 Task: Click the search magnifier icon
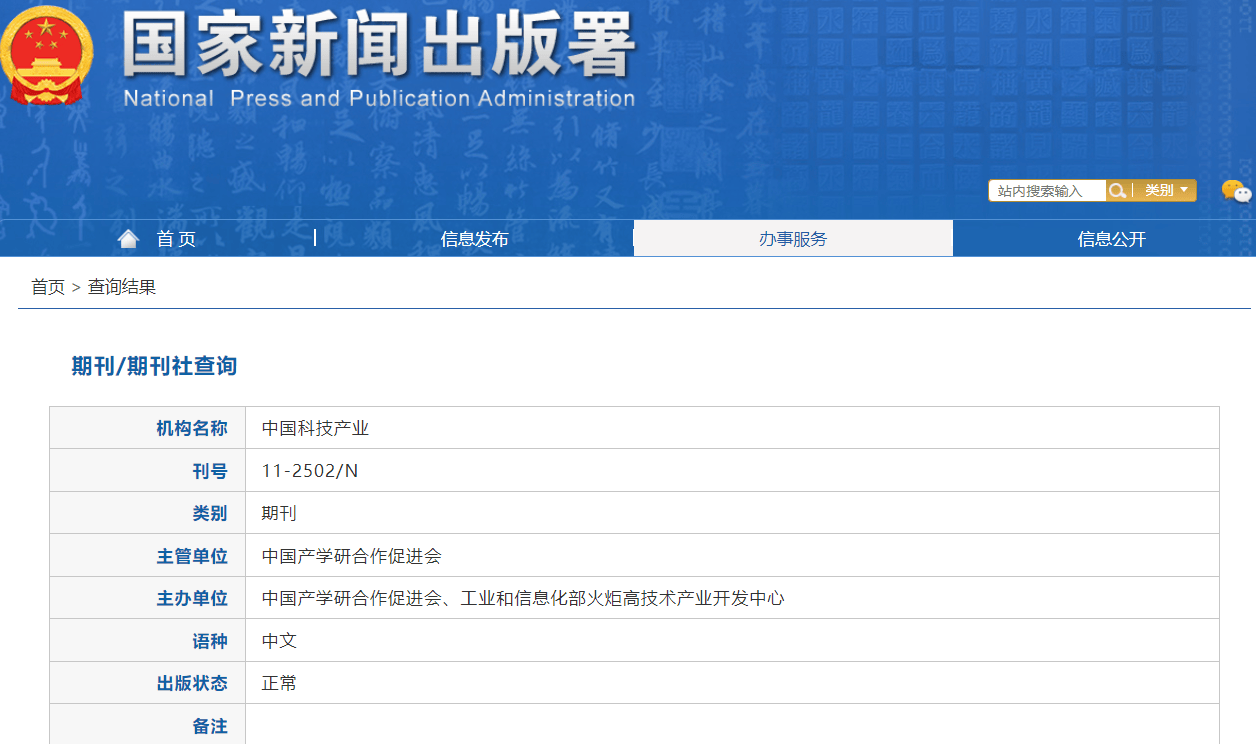(x=1117, y=190)
